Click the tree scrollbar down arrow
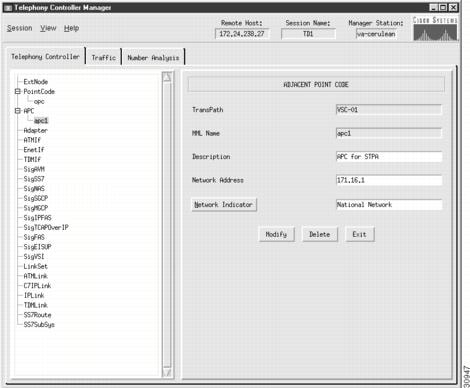The image size is (470, 388). 167,372
